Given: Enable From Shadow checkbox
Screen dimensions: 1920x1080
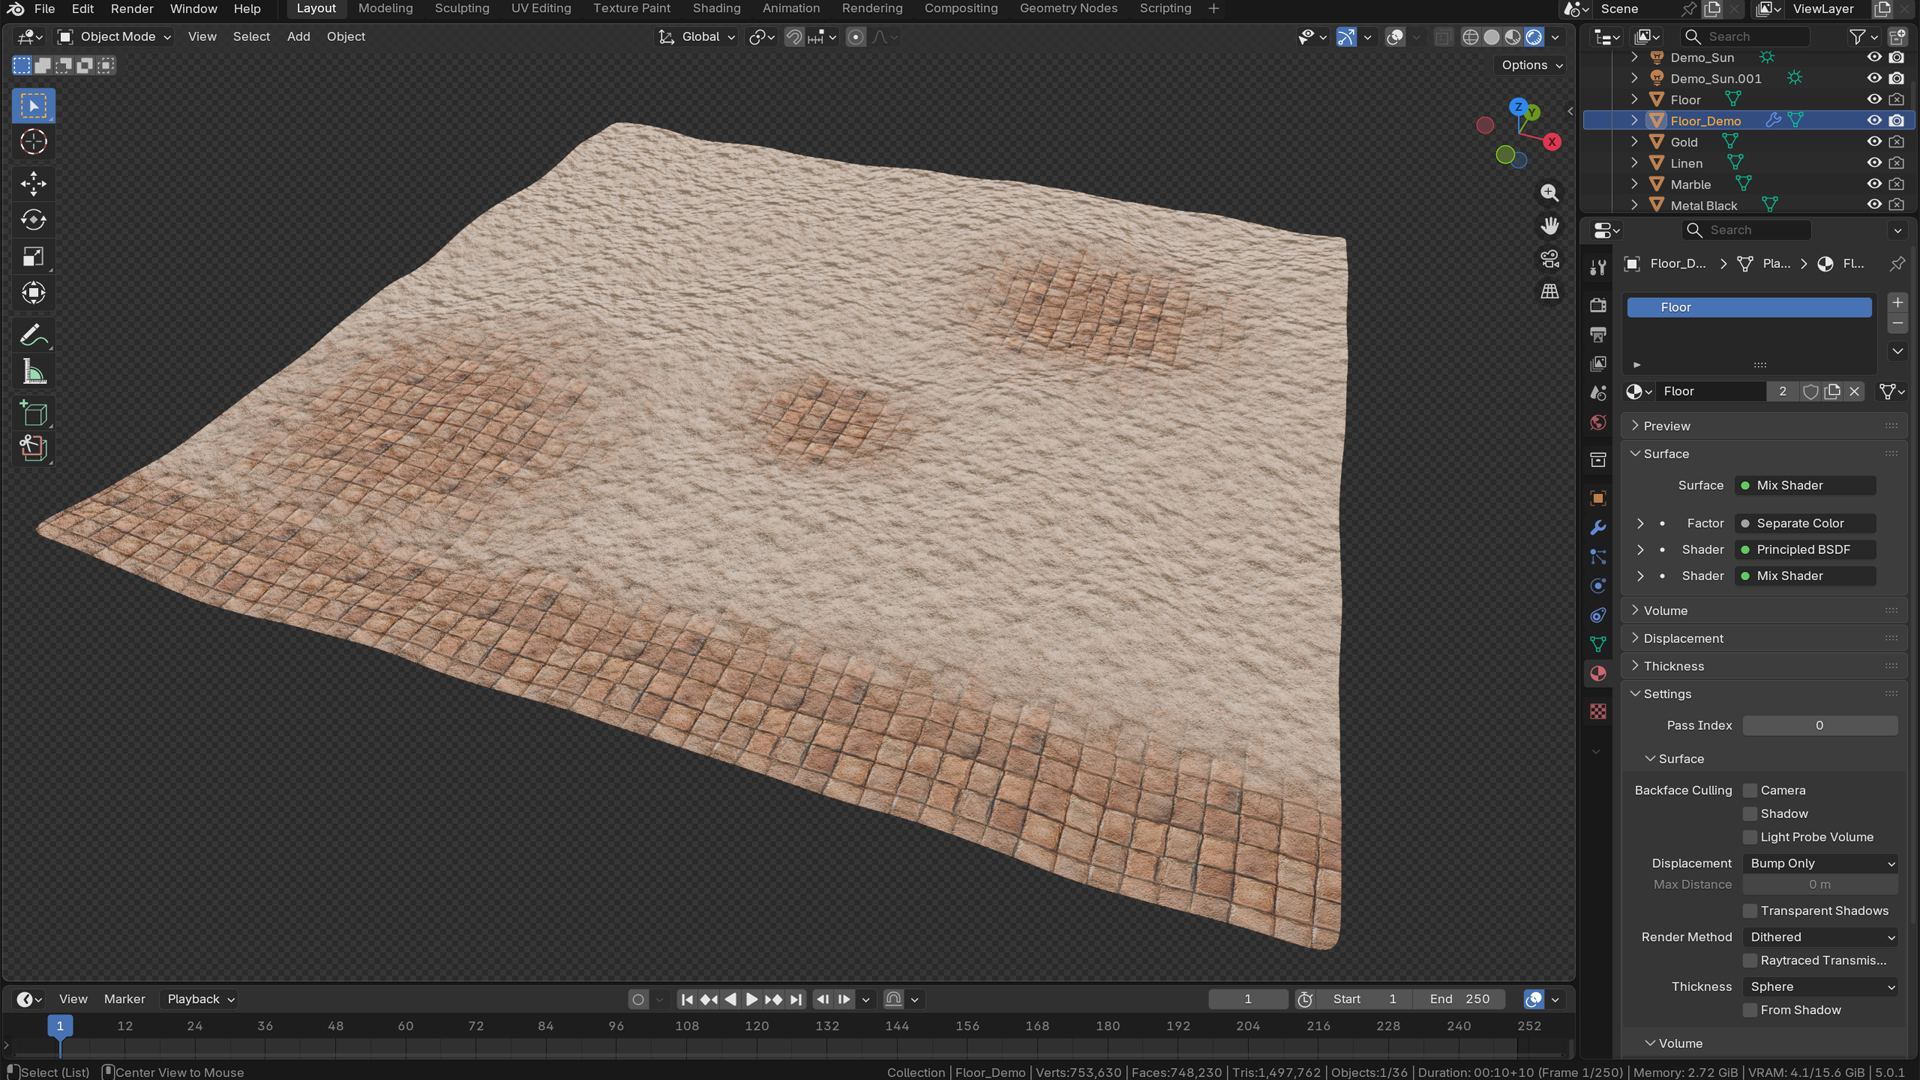Looking at the screenshot, I should [1750, 1011].
